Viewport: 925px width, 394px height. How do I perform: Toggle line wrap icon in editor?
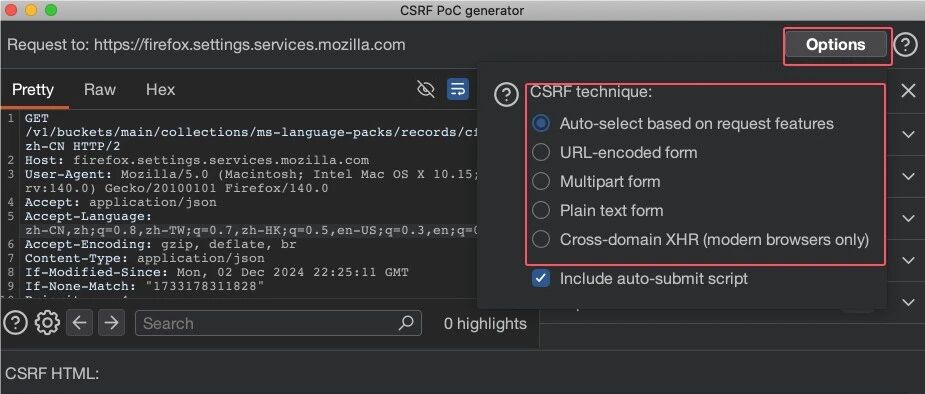[x=458, y=89]
